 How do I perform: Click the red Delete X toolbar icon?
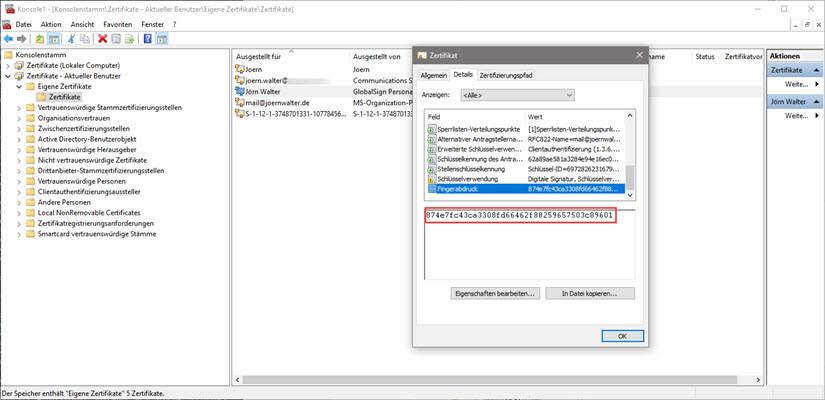tap(102, 38)
